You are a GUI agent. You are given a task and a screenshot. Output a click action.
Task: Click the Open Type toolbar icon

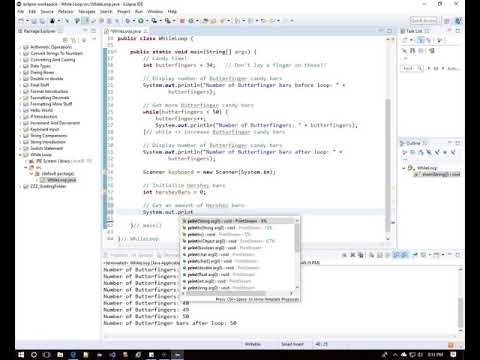206,21
